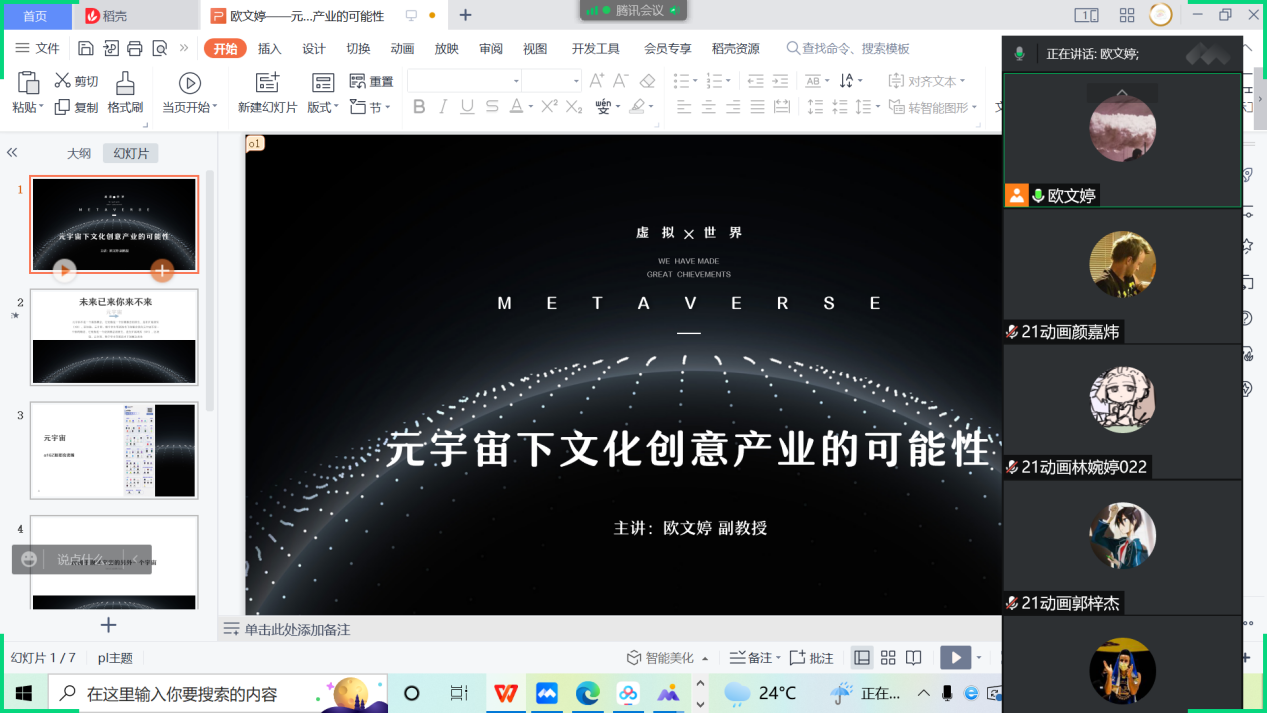Toggle italic formatting
This screenshot has width=1267, height=713.
pos(443,107)
